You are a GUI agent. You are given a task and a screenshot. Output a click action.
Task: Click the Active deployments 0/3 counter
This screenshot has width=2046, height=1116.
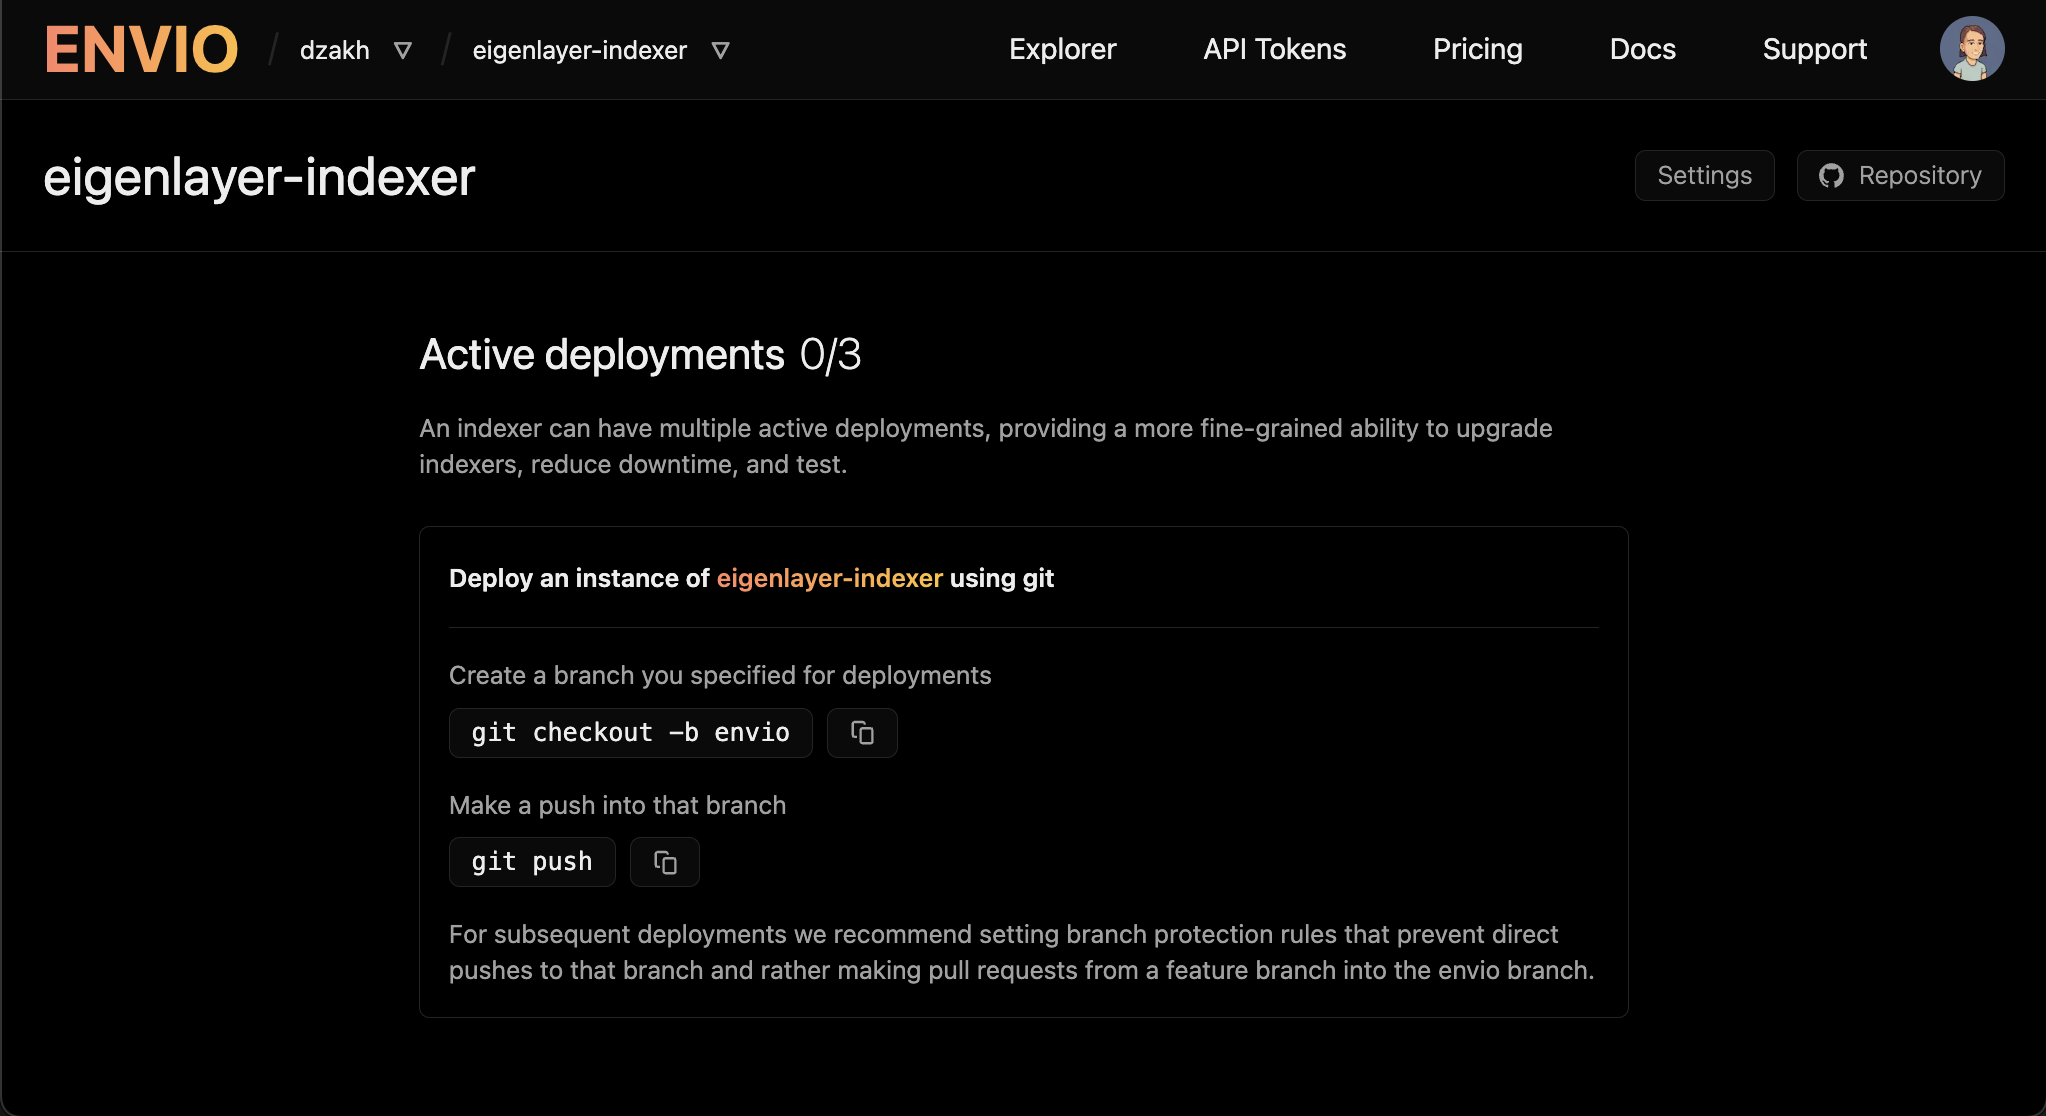[831, 355]
